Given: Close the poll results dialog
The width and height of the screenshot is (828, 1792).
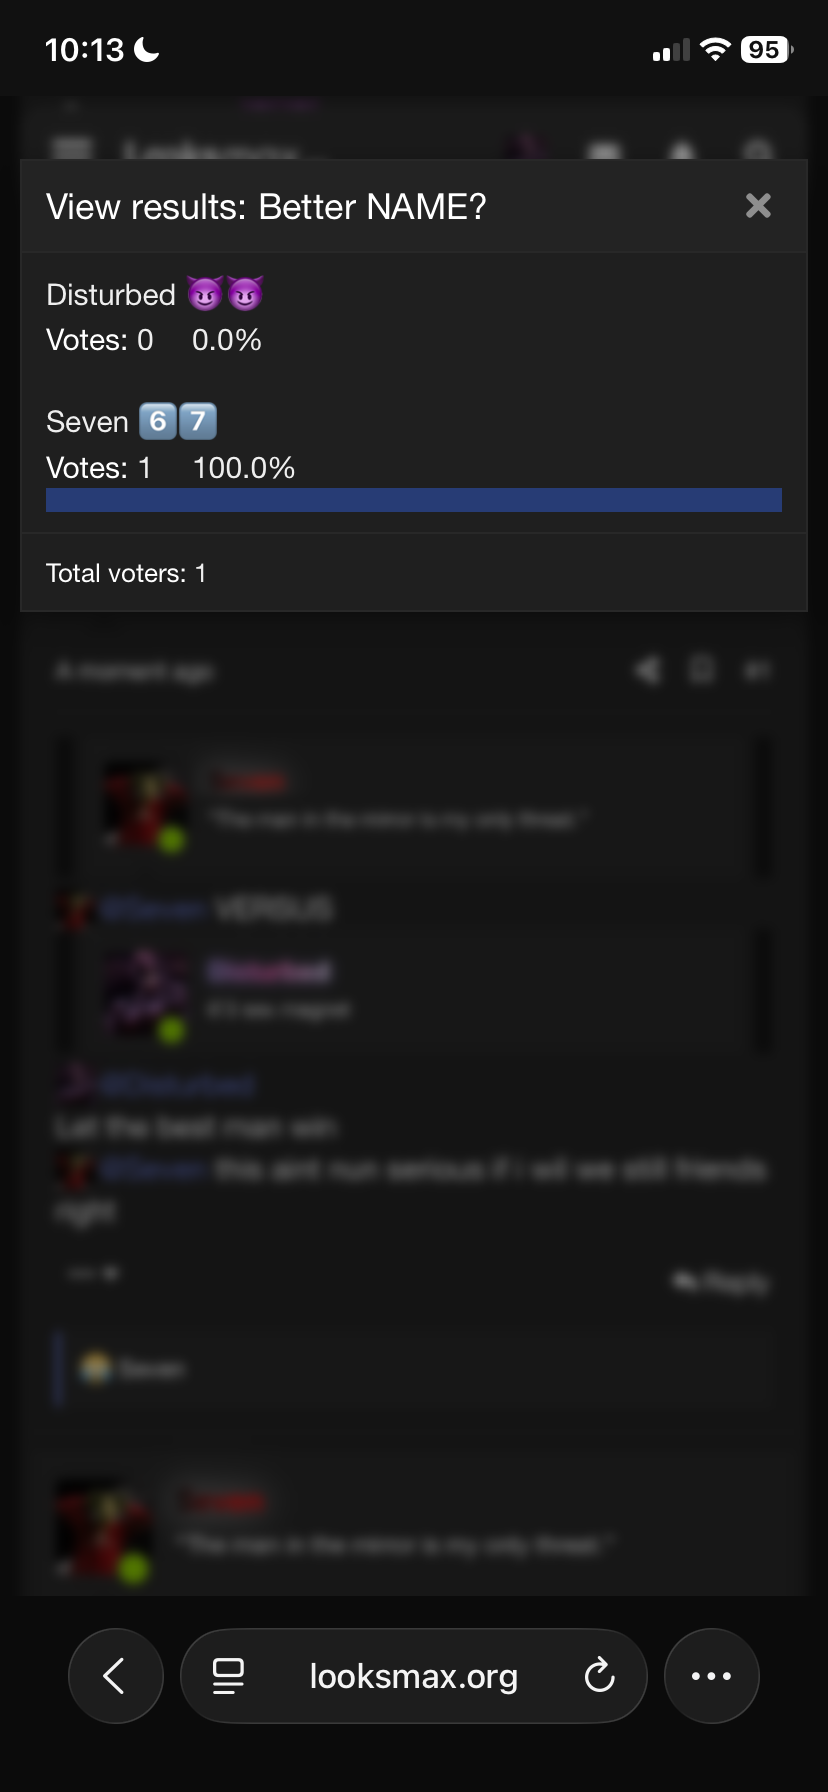Looking at the screenshot, I should pyautogui.click(x=758, y=206).
